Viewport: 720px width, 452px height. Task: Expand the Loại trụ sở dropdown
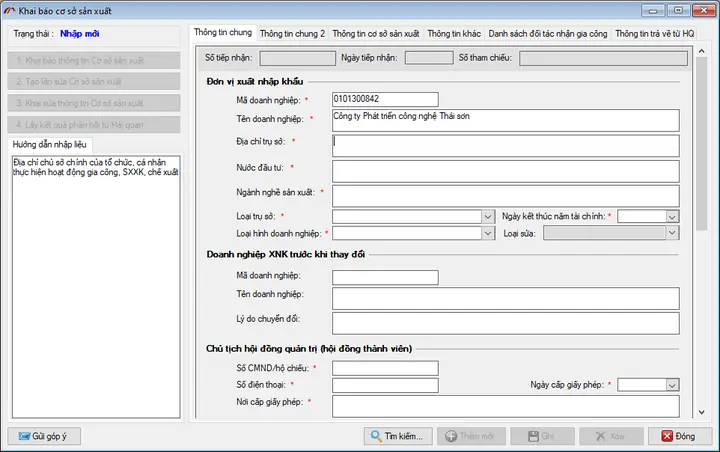[x=488, y=216]
